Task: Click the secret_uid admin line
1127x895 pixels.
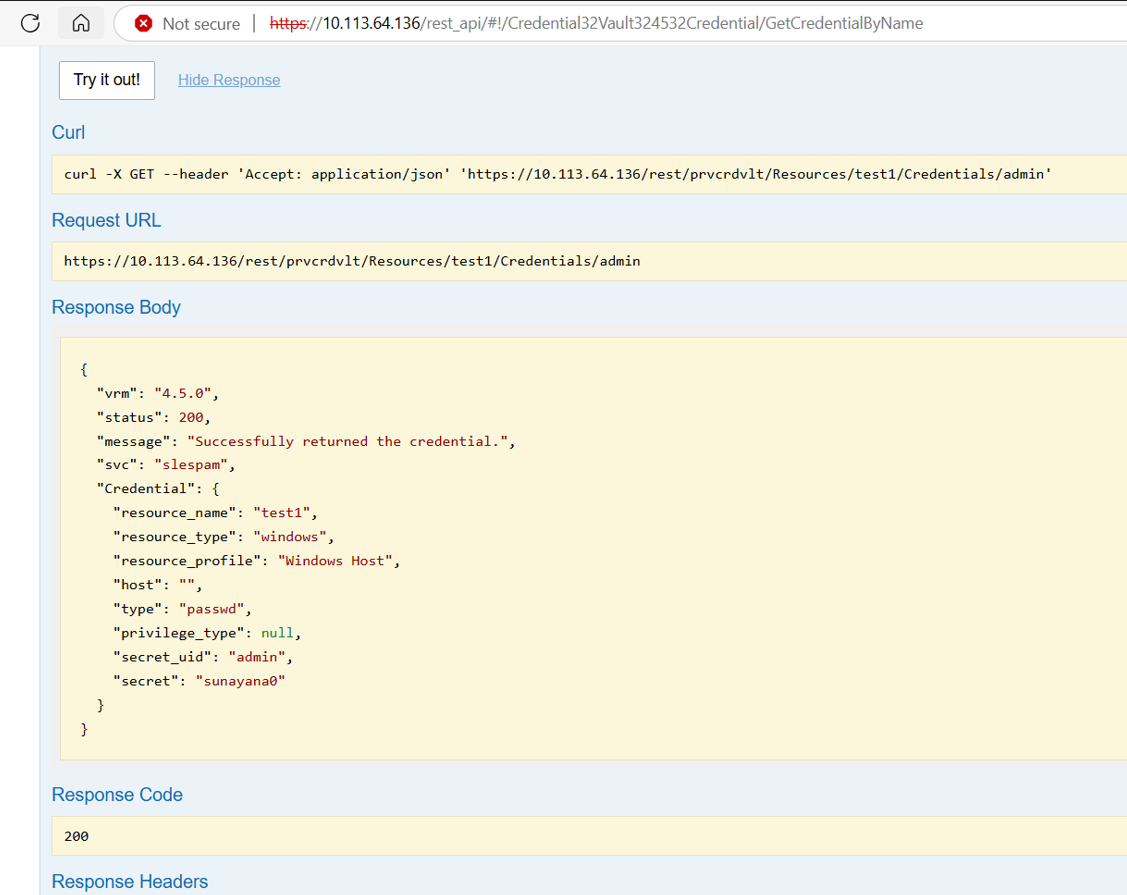Action: [203, 656]
